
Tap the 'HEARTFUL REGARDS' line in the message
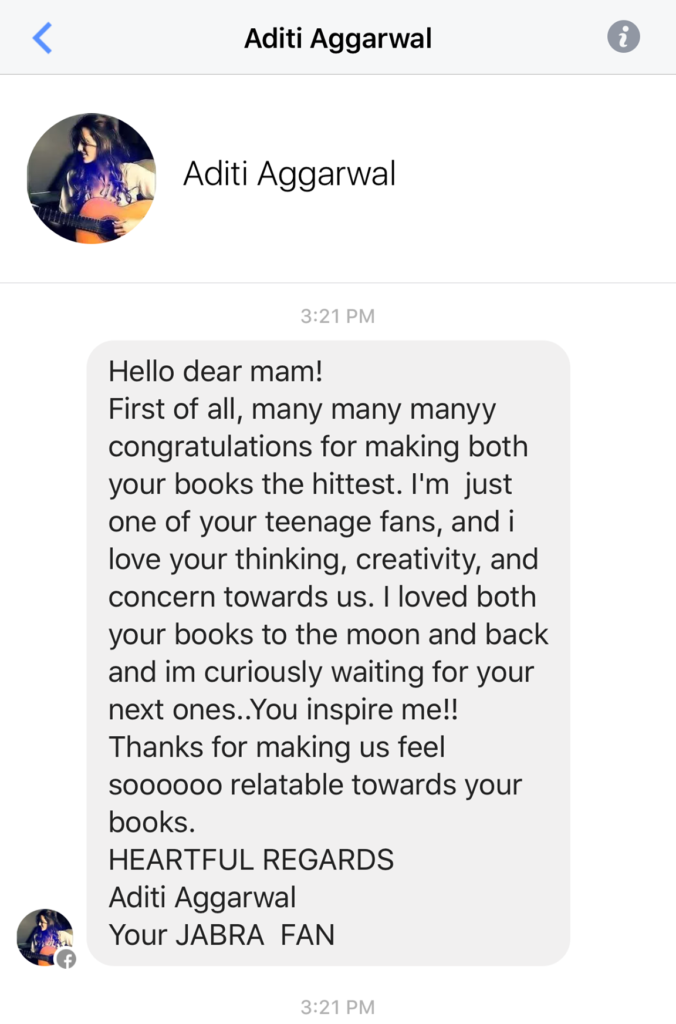click(x=251, y=859)
